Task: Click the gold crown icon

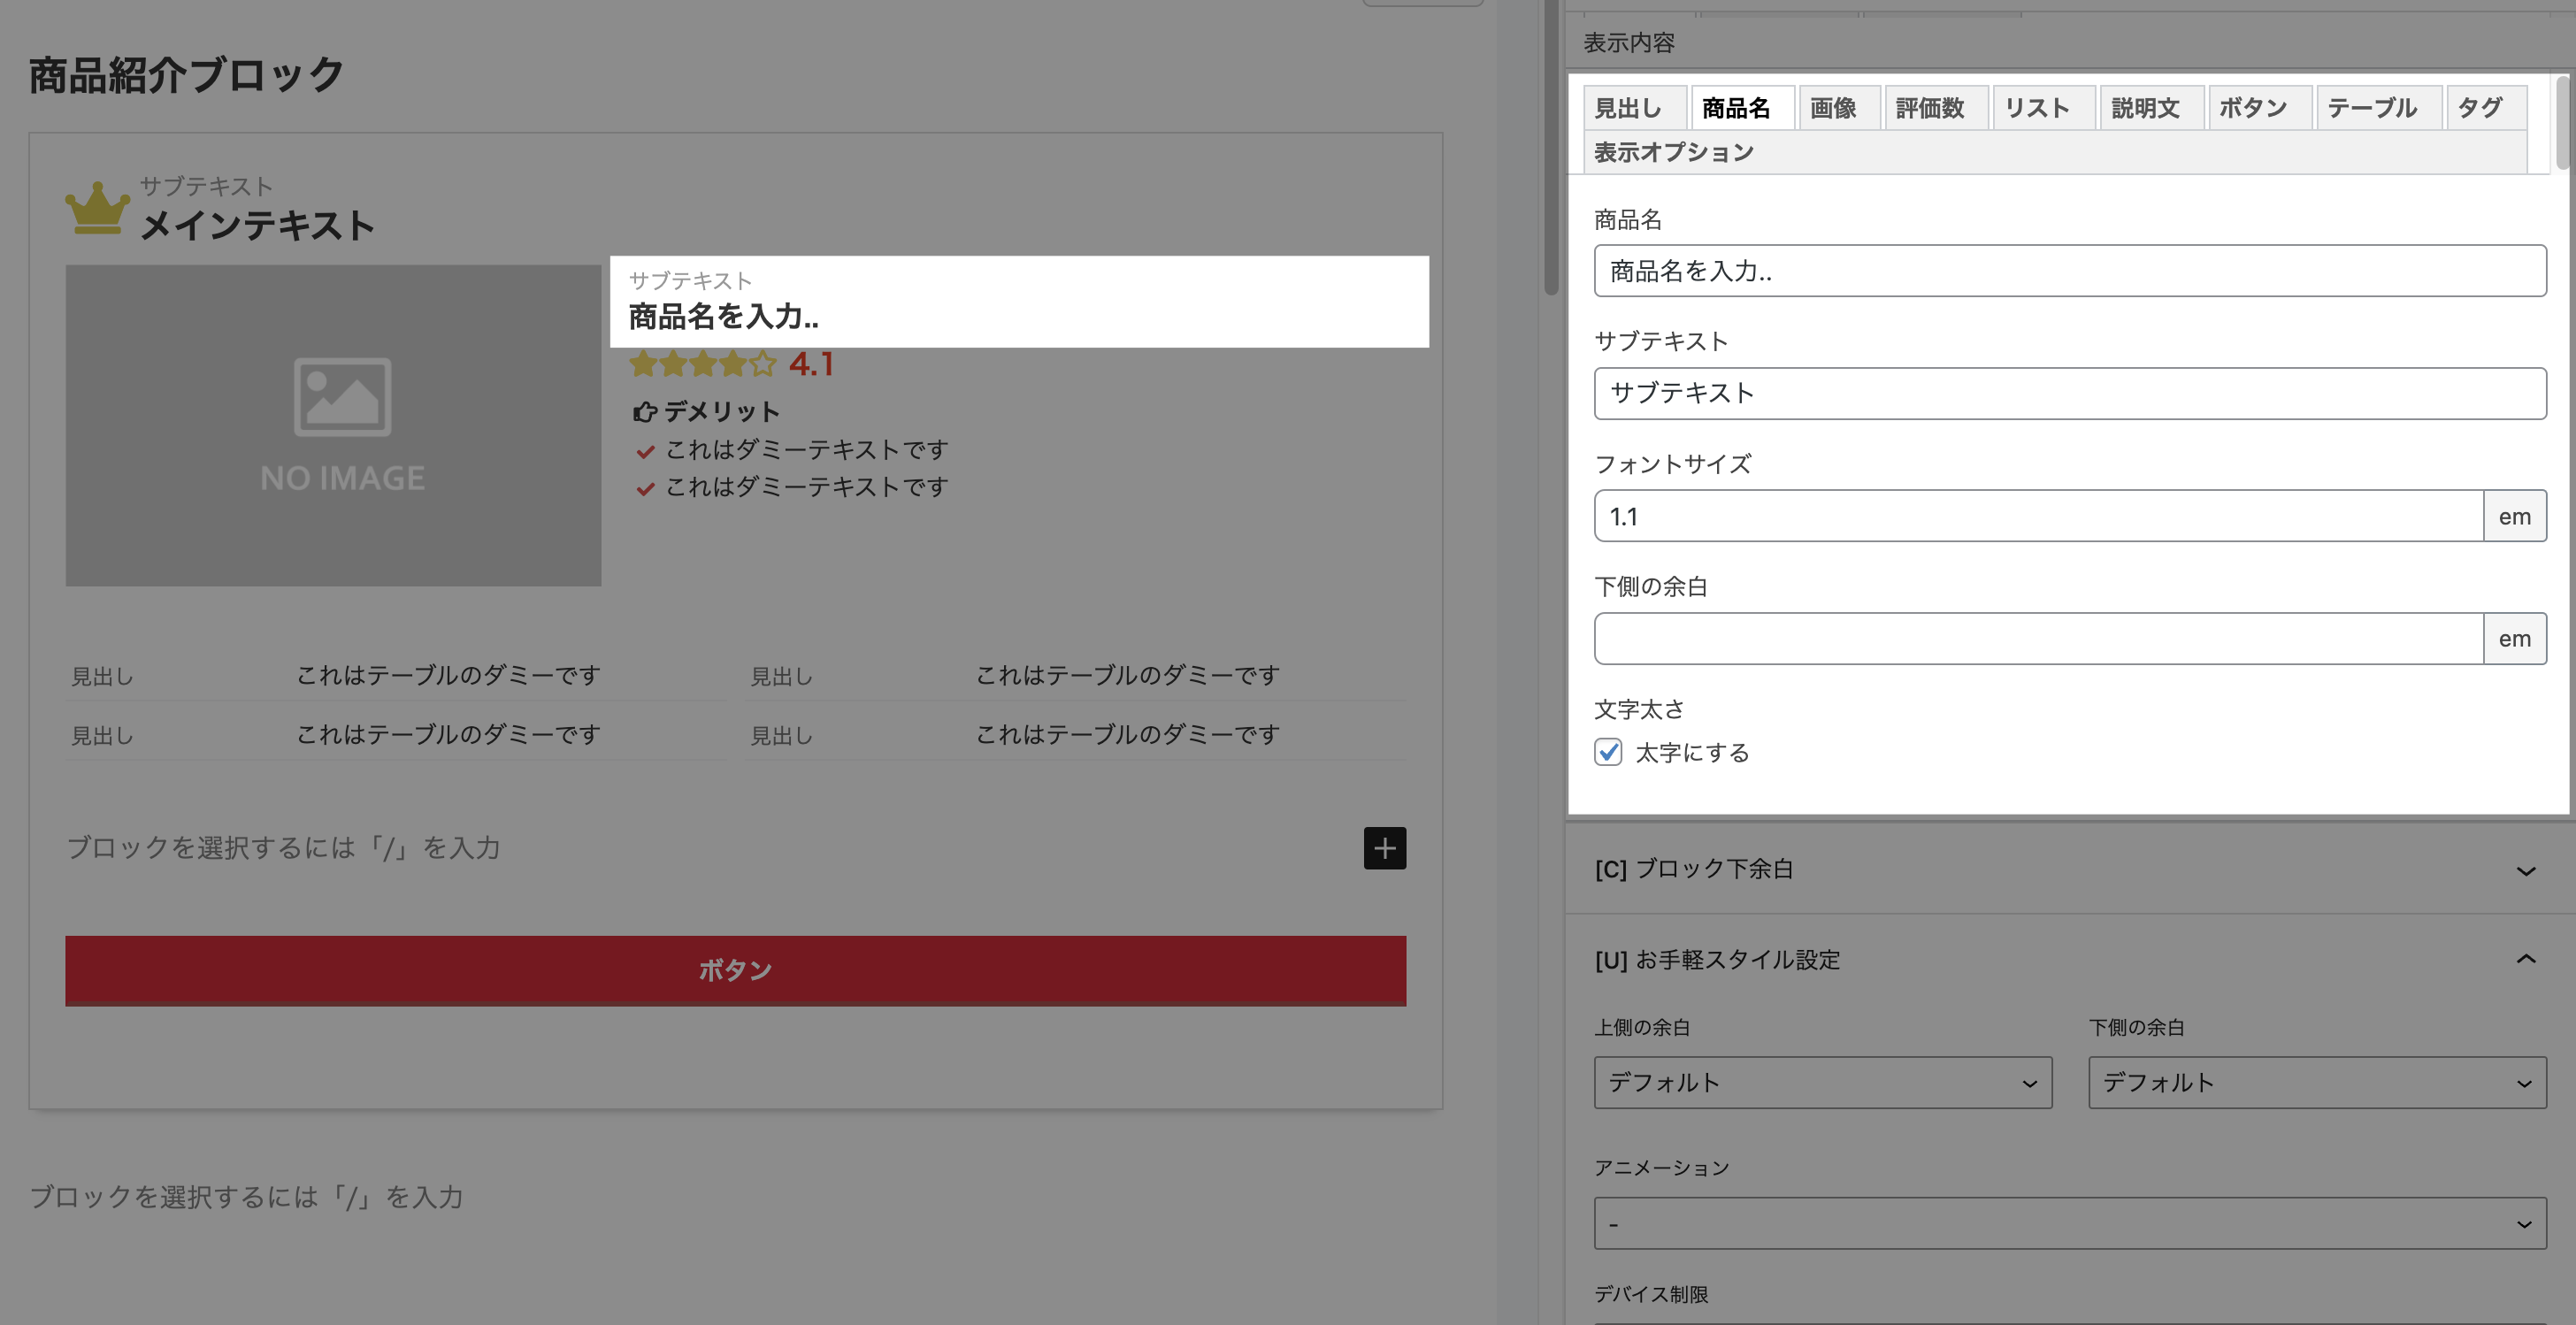Action: pos(97,208)
